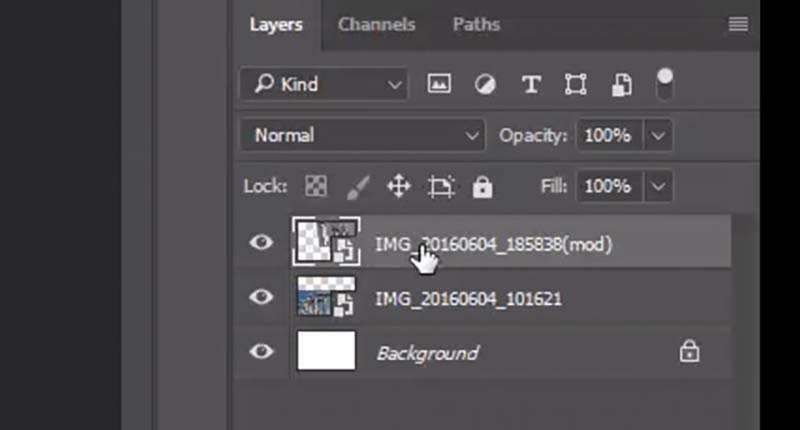Click the Fill 100% value field
The image size is (800, 430).
pos(609,186)
